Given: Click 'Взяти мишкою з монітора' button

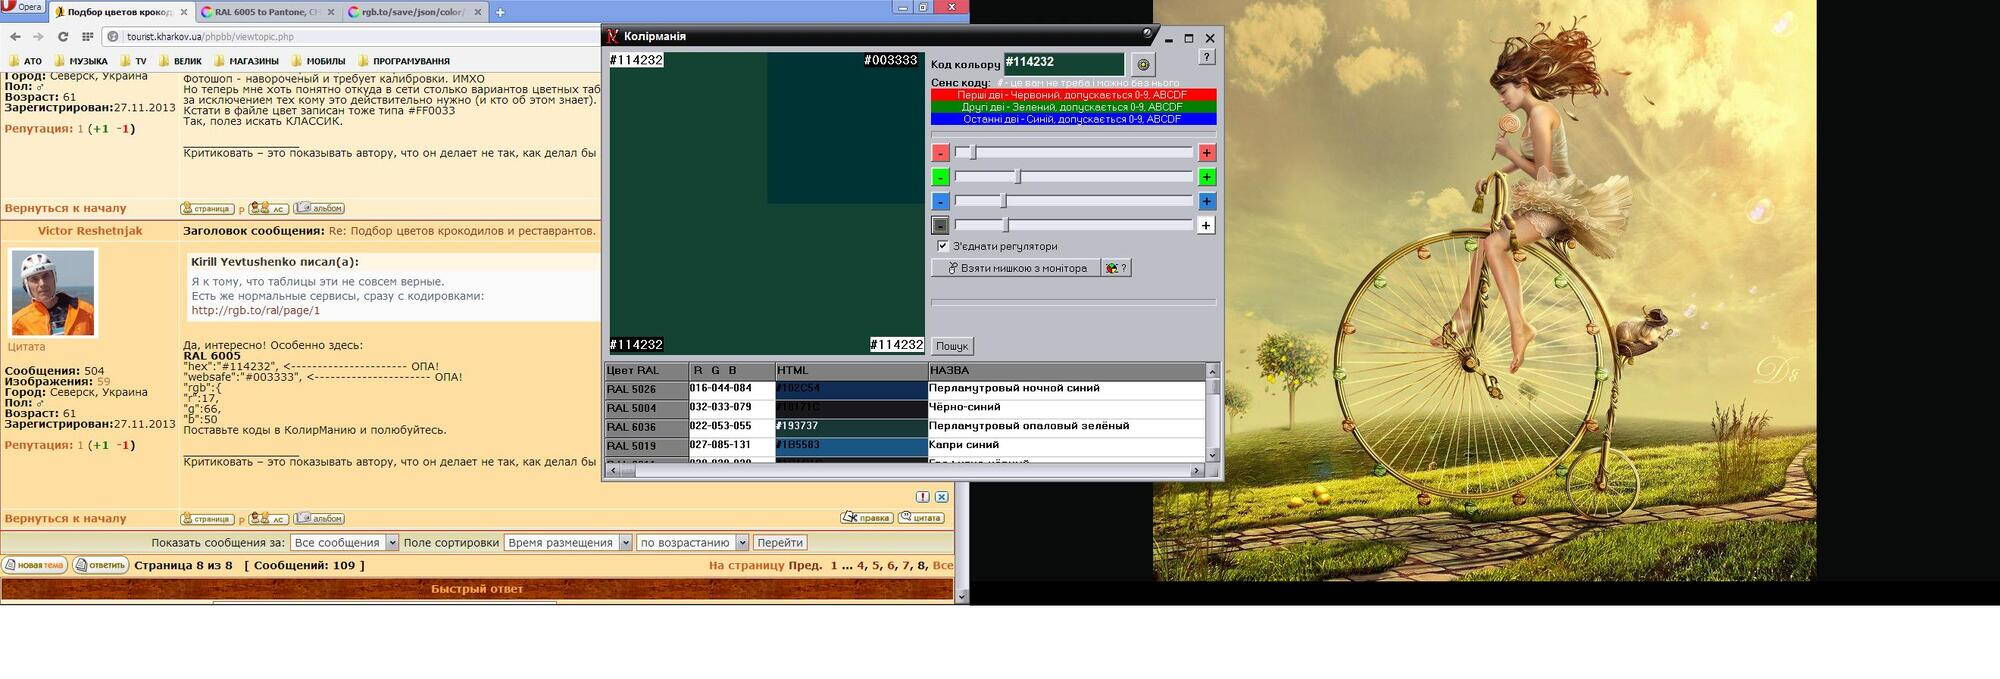Looking at the screenshot, I should [1016, 268].
